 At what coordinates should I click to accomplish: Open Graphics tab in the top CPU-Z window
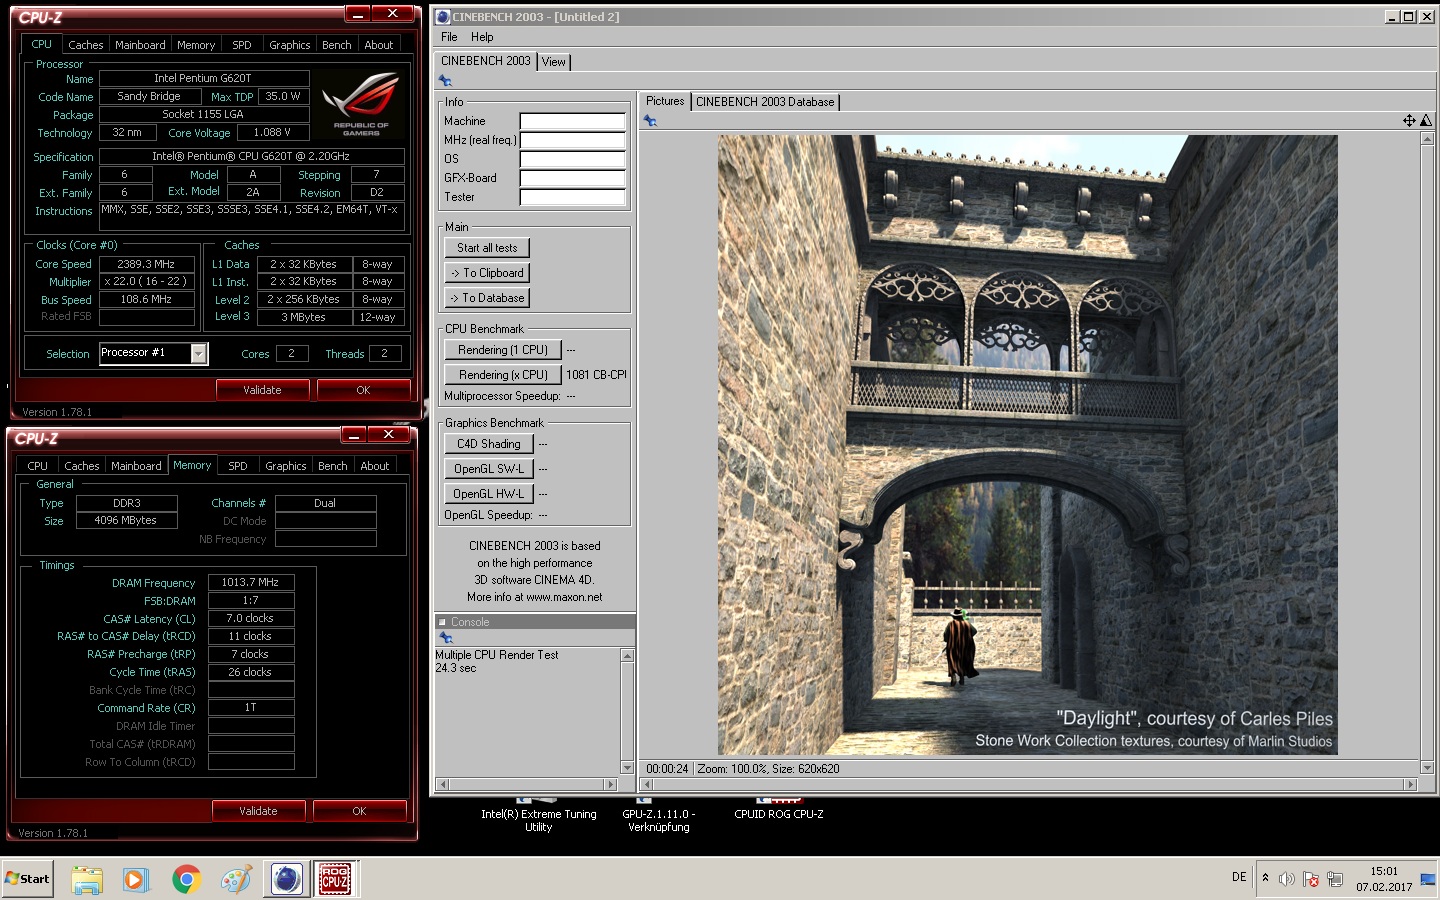pos(290,45)
